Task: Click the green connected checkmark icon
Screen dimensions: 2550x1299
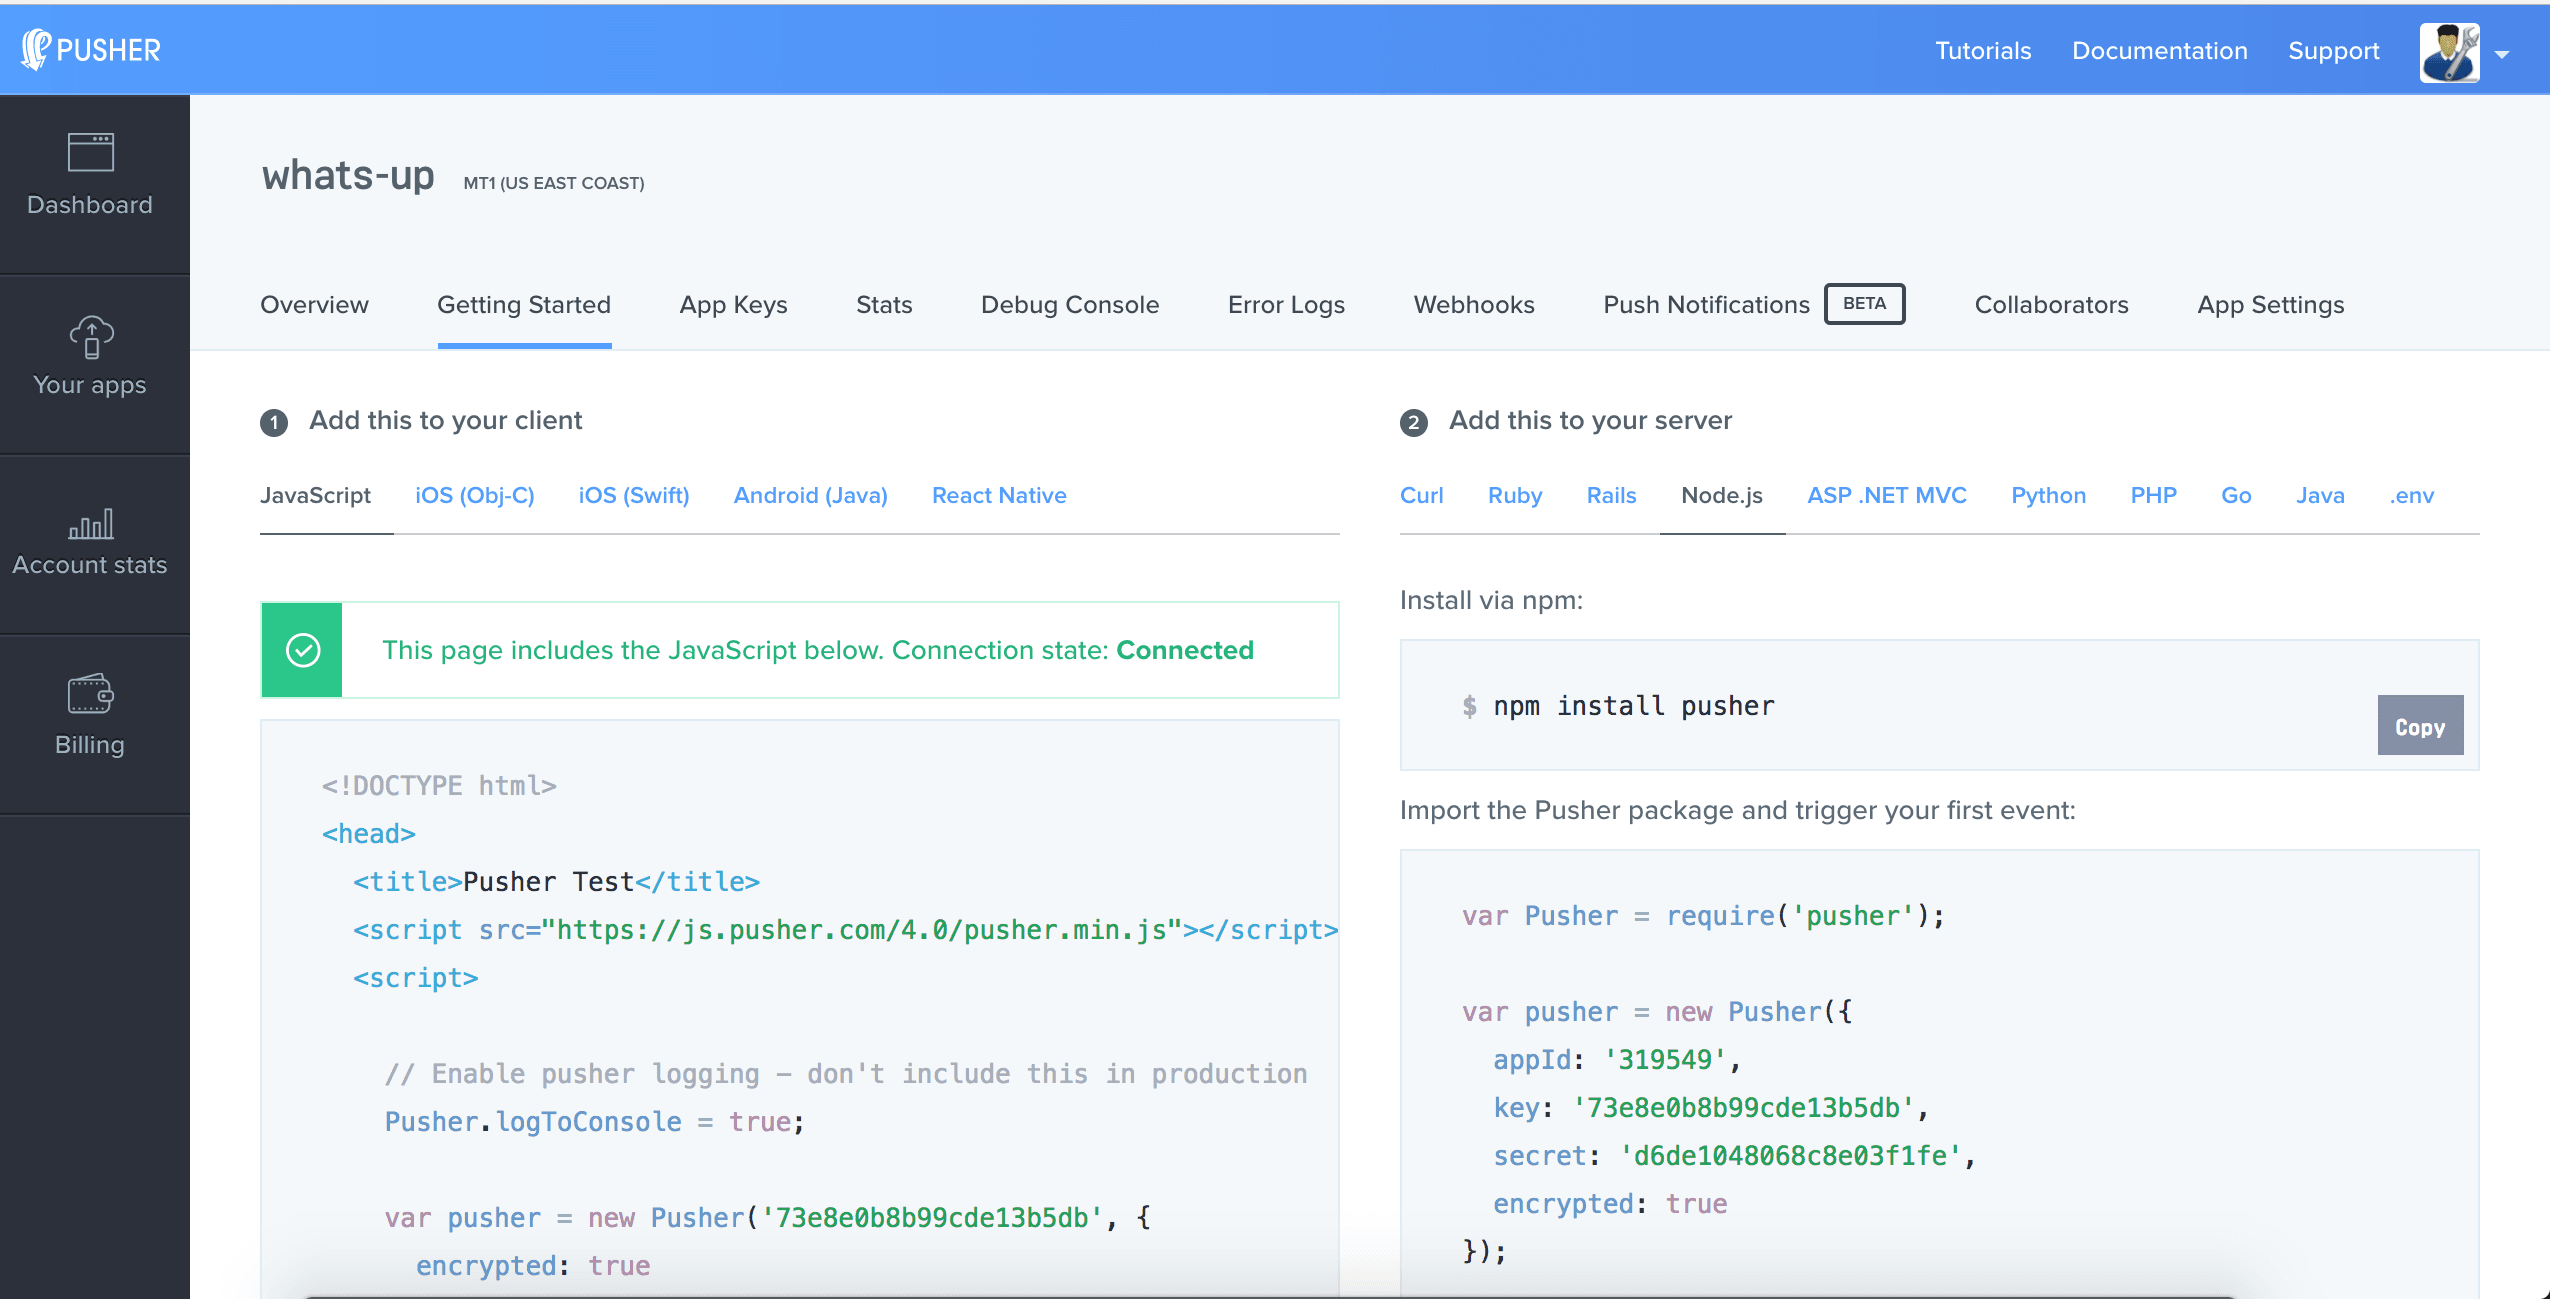Action: click(301, 650)
